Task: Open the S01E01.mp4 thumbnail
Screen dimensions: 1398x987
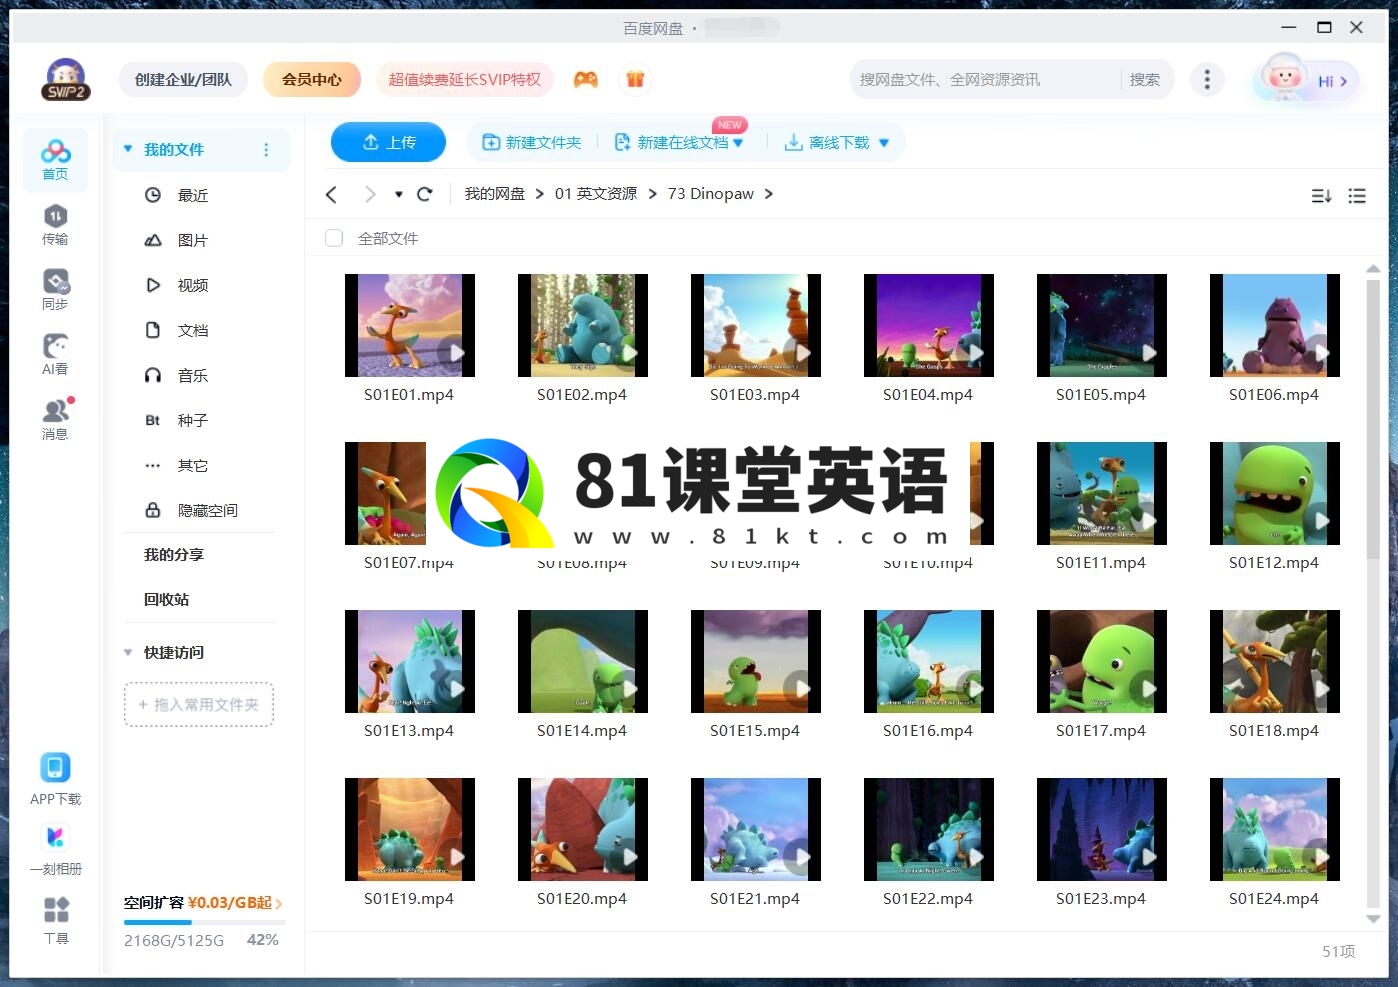Action: point(410,325)
